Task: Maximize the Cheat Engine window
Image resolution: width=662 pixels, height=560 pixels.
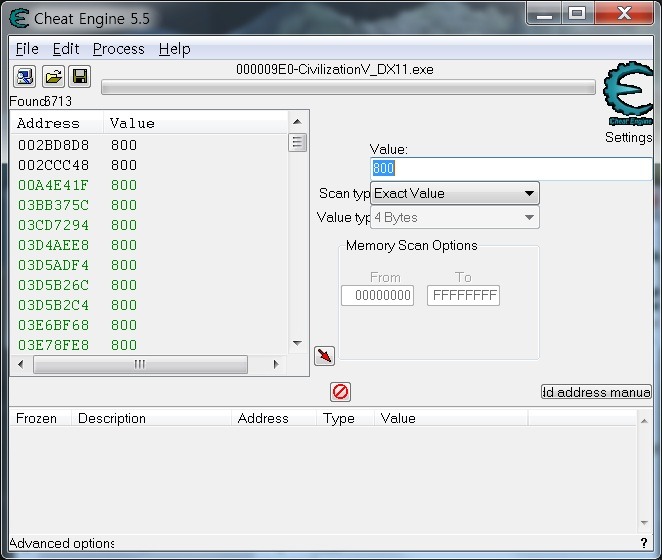Action: coord(577,14)
